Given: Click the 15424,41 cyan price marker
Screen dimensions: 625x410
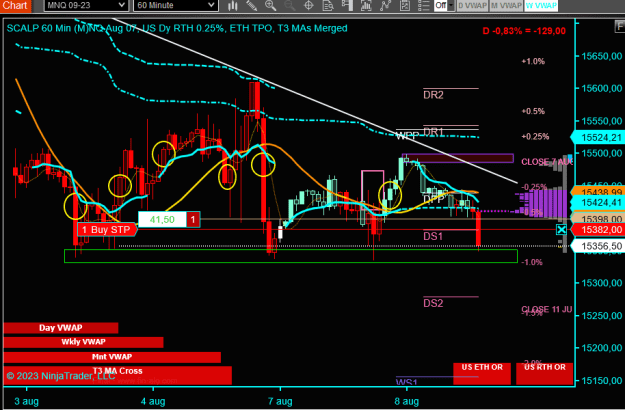Looking at the screenshot, I should [x=599, y=203].
